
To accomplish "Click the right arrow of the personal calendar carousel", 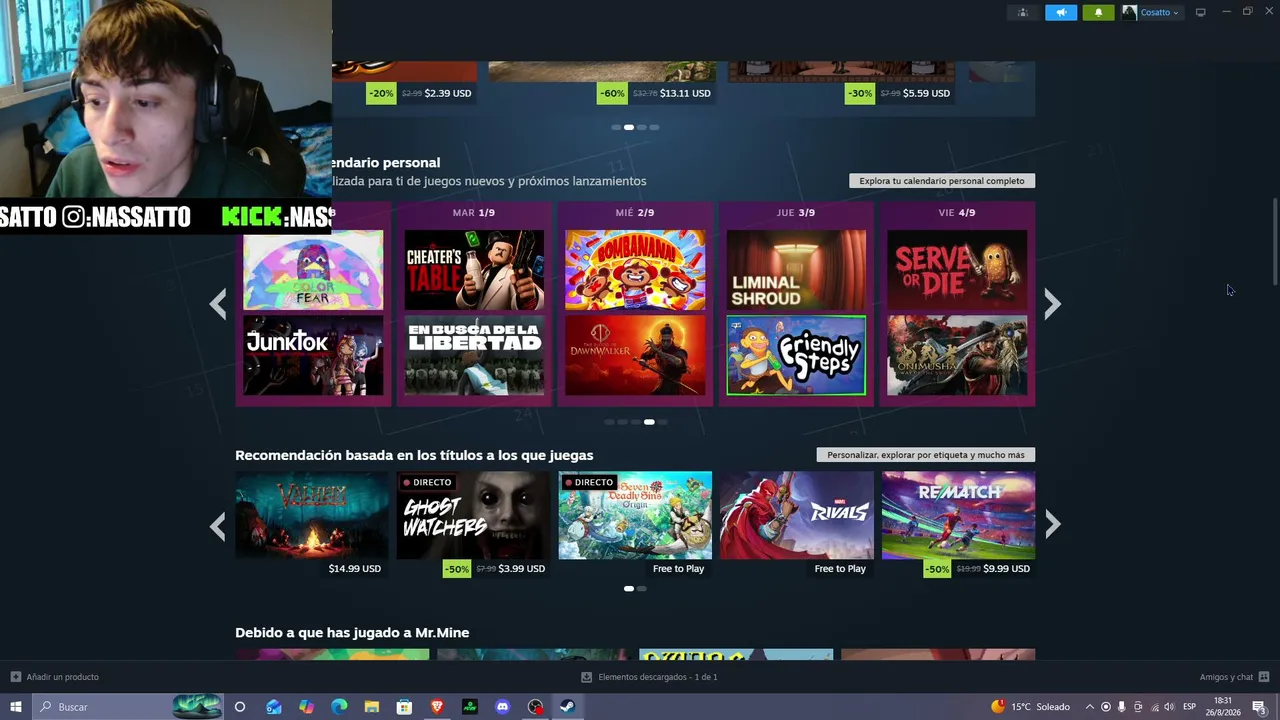I will (x=1052, y=304).
